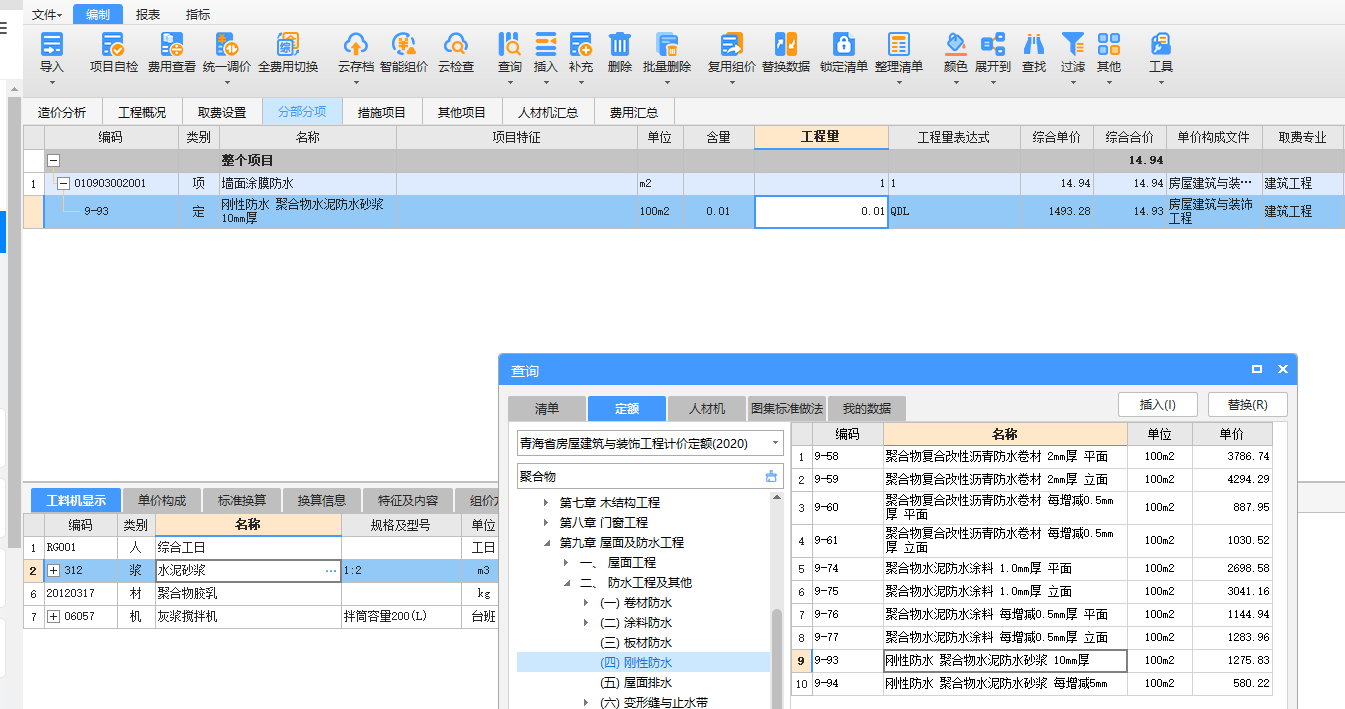Image resolution: width=1345 pixels, height=709 pixels.
Task: Switch to 人材机 tab in 查询 dialog
Action: (707, 408)
